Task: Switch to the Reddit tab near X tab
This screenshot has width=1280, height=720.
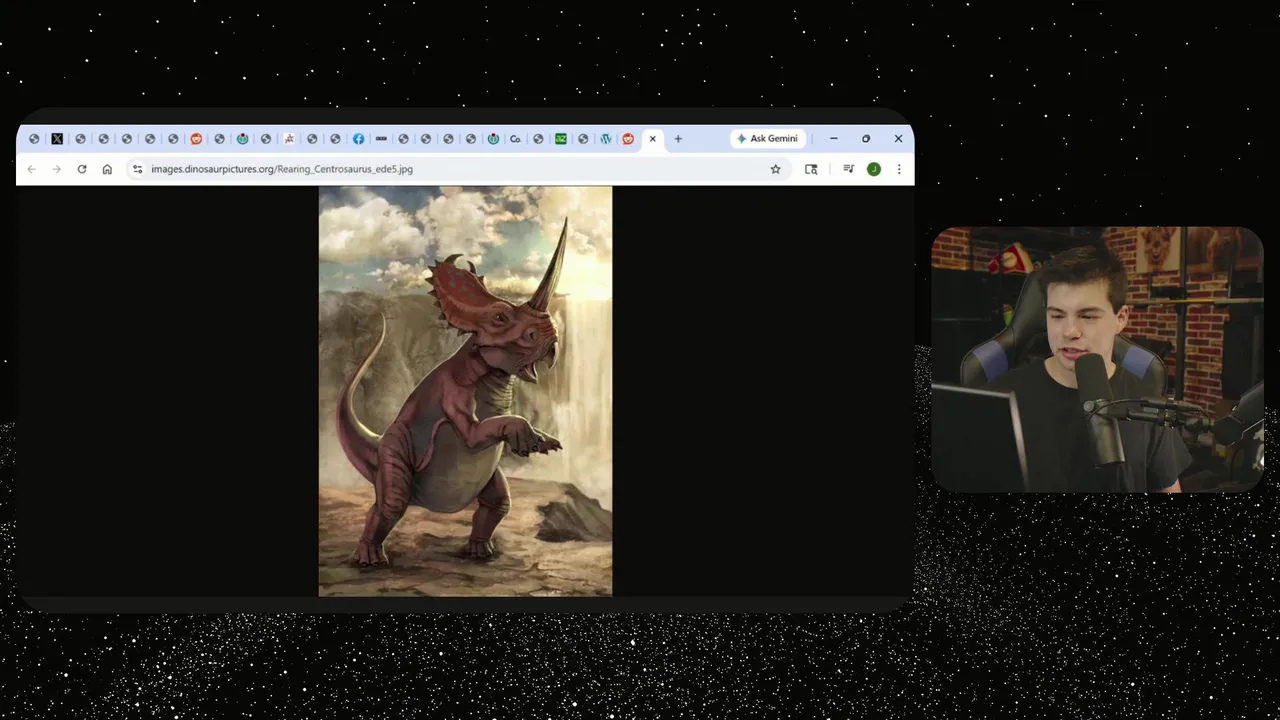Action: 196,139
